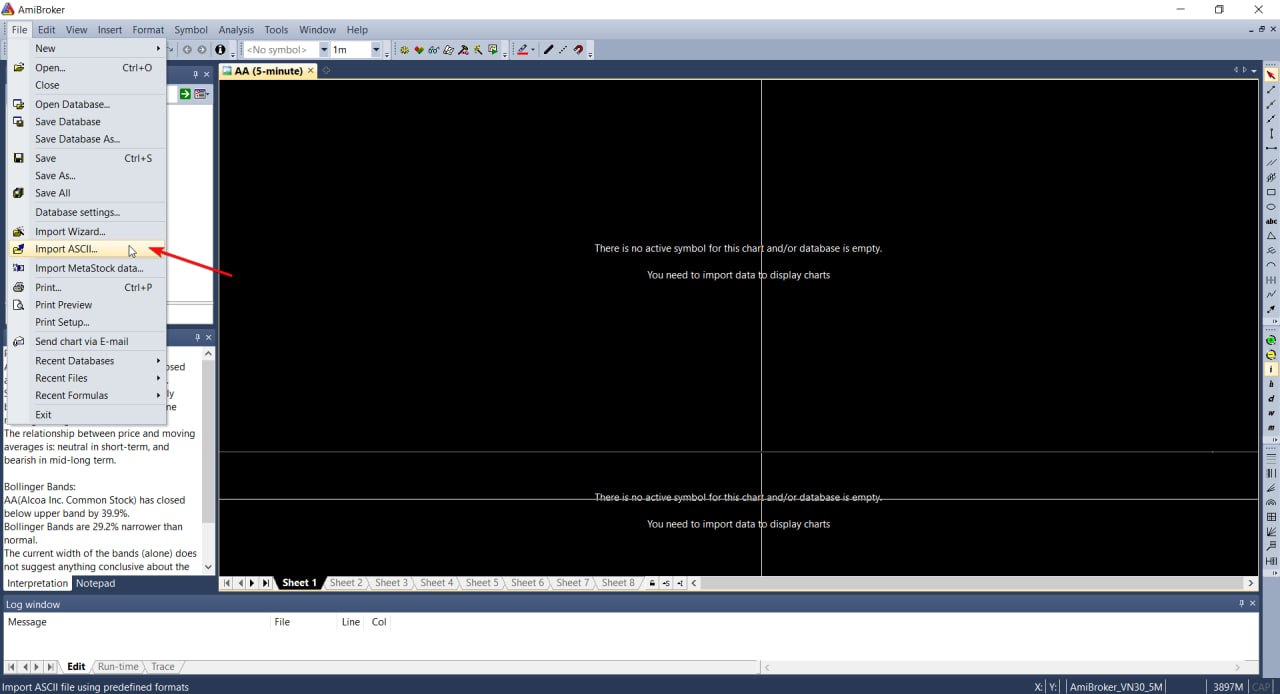Click the red-green hearts toolbar icon
The height and width of the screenshot is (694, 1280).
pyautogui.click(x=419, y=49)
